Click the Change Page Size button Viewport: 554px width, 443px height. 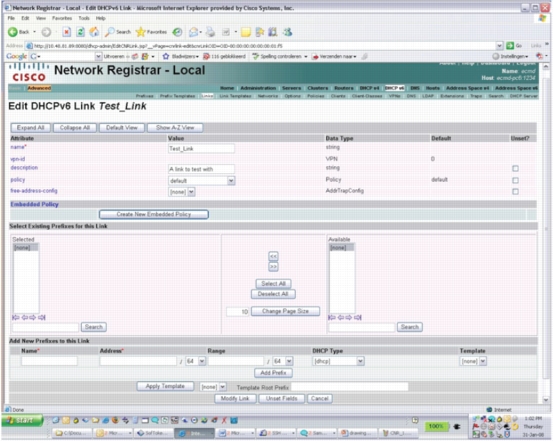coord(285,312)
